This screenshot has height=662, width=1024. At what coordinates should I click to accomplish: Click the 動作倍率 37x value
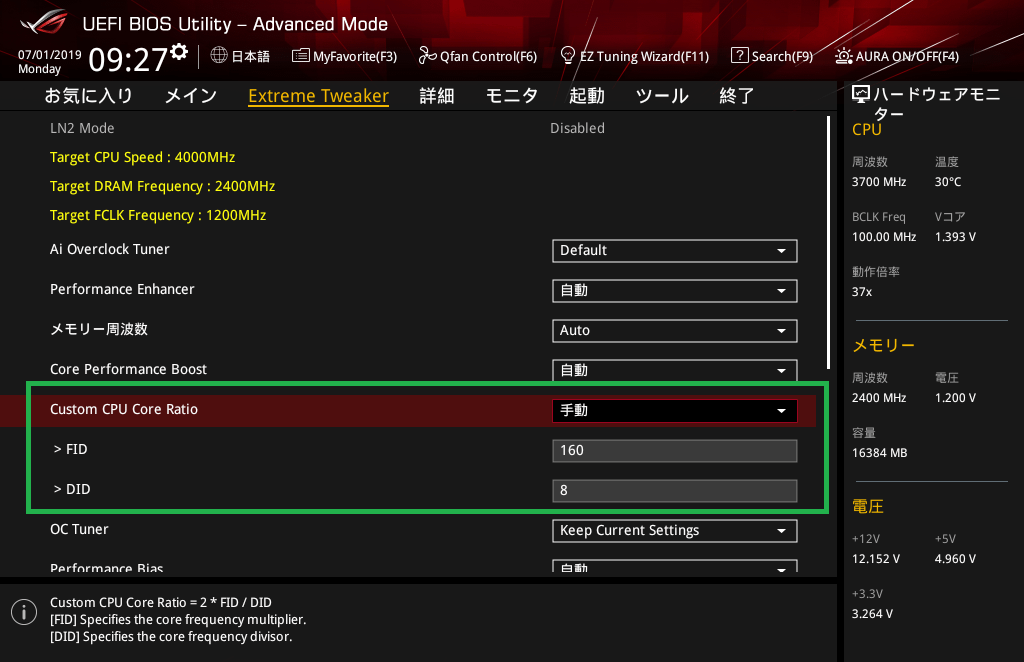tap(862, 291)
